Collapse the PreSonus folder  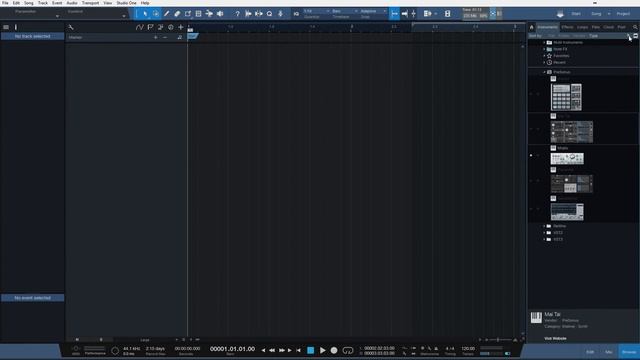[x=544, y=72]
